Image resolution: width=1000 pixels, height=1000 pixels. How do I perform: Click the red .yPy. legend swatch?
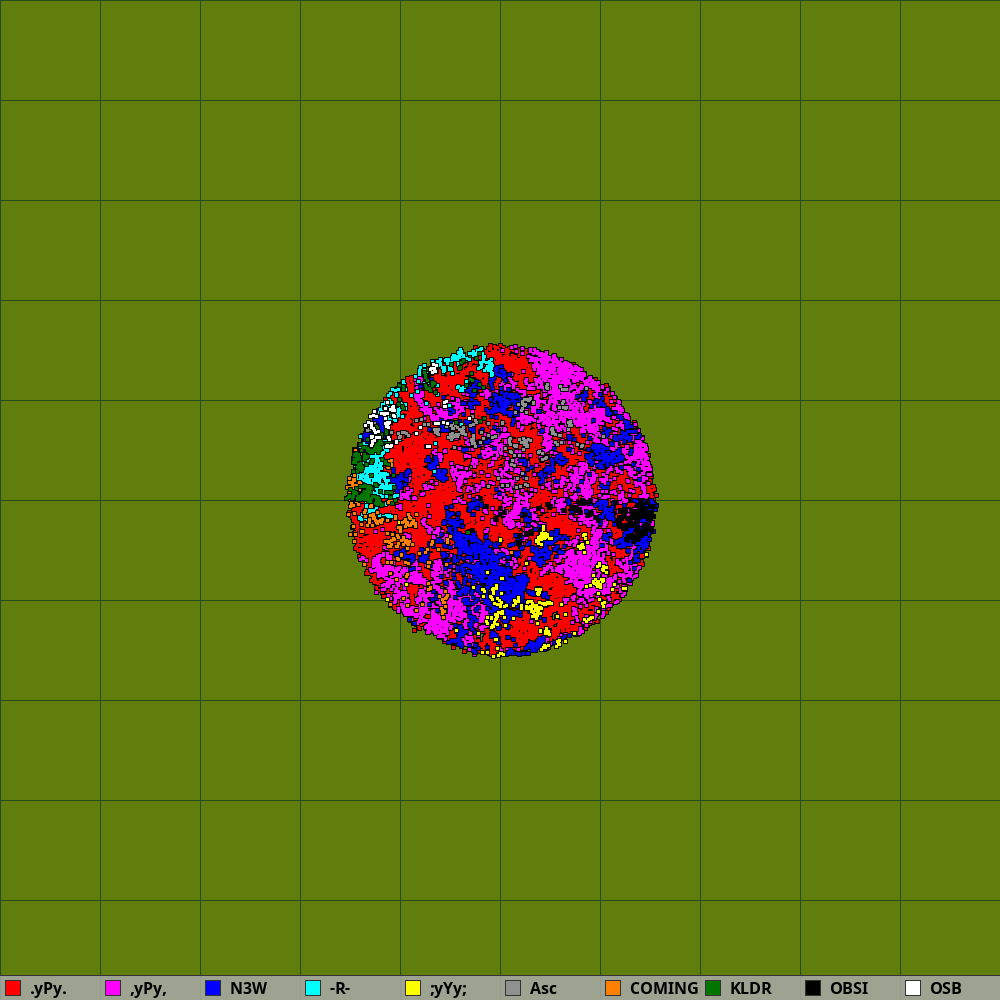point(13,988)
